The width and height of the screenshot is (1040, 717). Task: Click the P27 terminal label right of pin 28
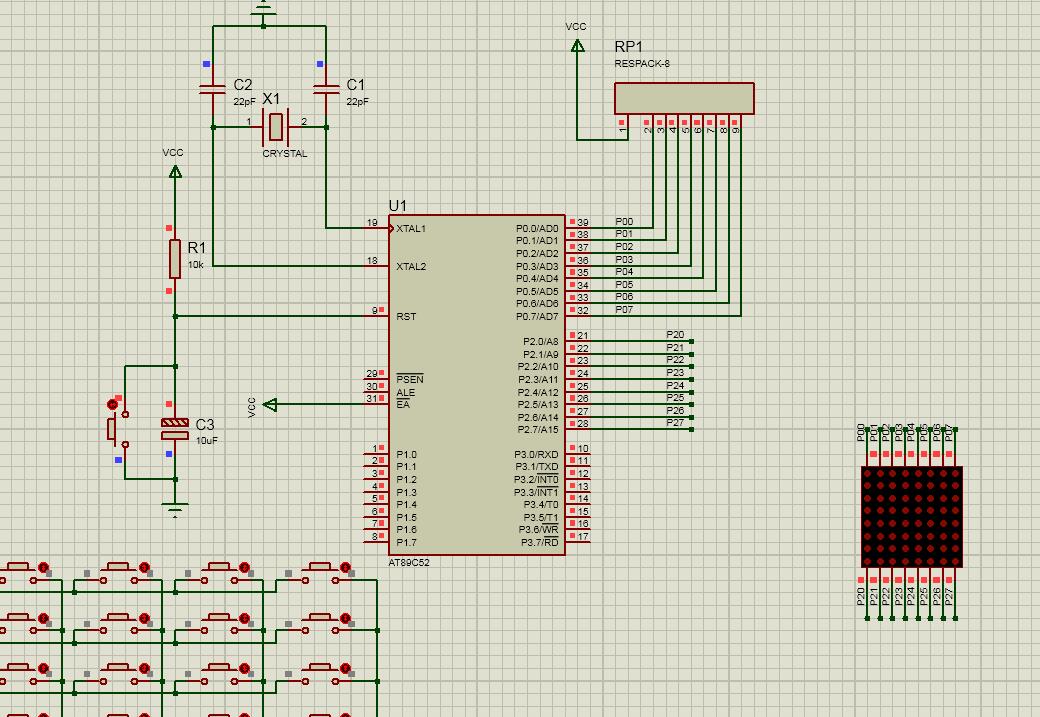click(x=675, y=423)
